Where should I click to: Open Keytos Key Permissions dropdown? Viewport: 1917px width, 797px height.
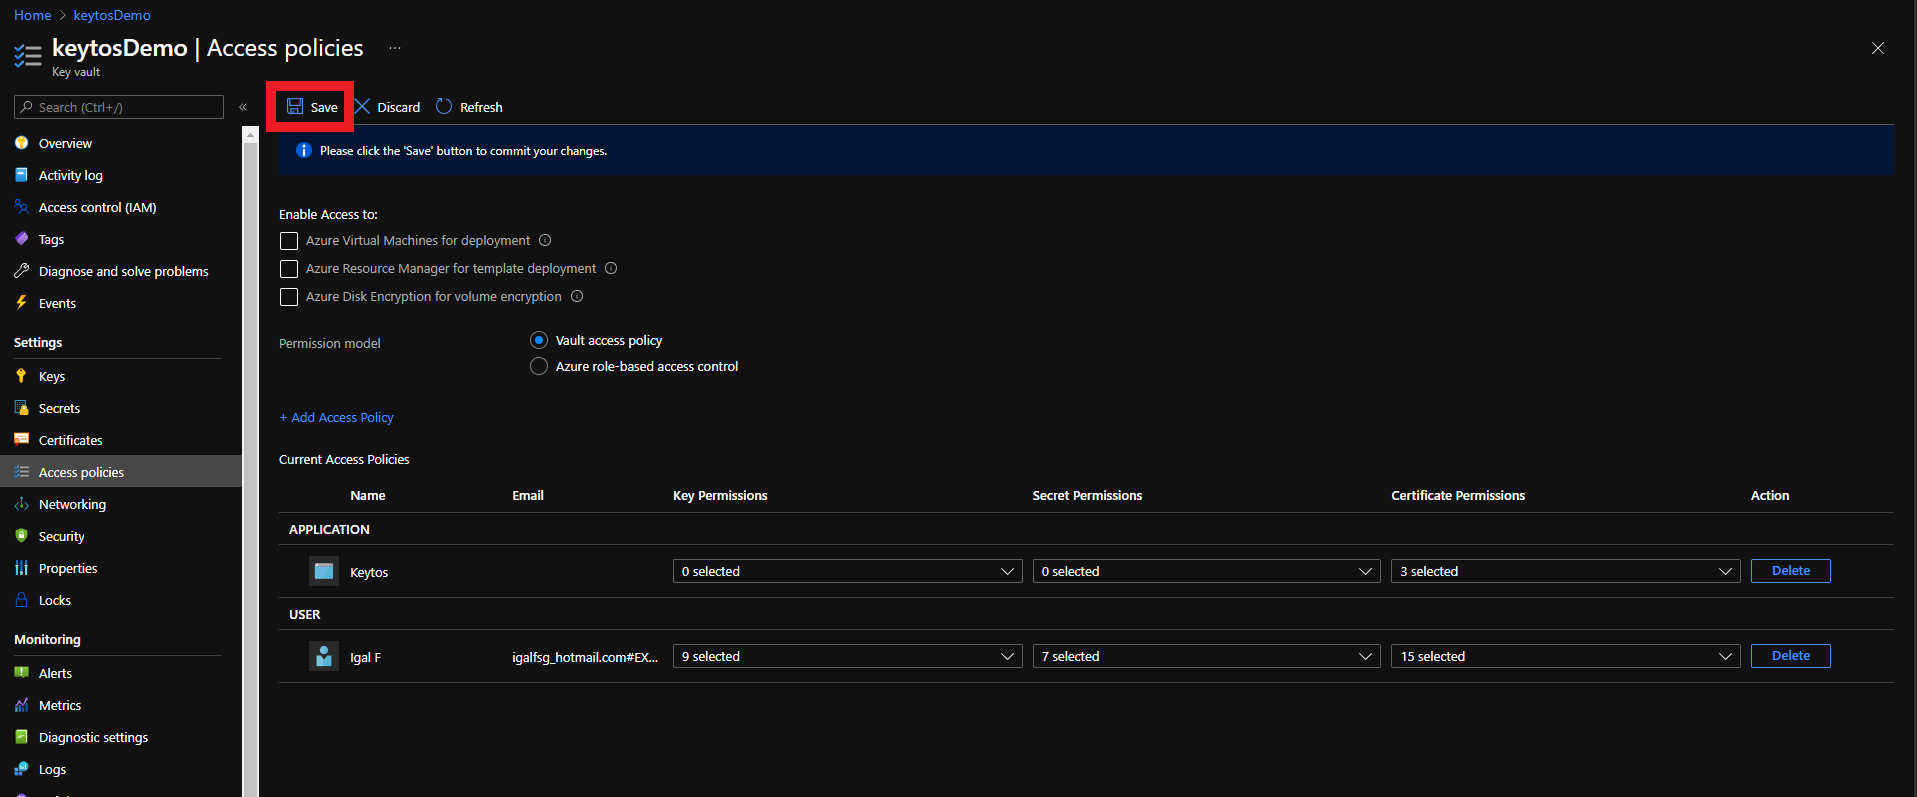click(x=847, y=571)
